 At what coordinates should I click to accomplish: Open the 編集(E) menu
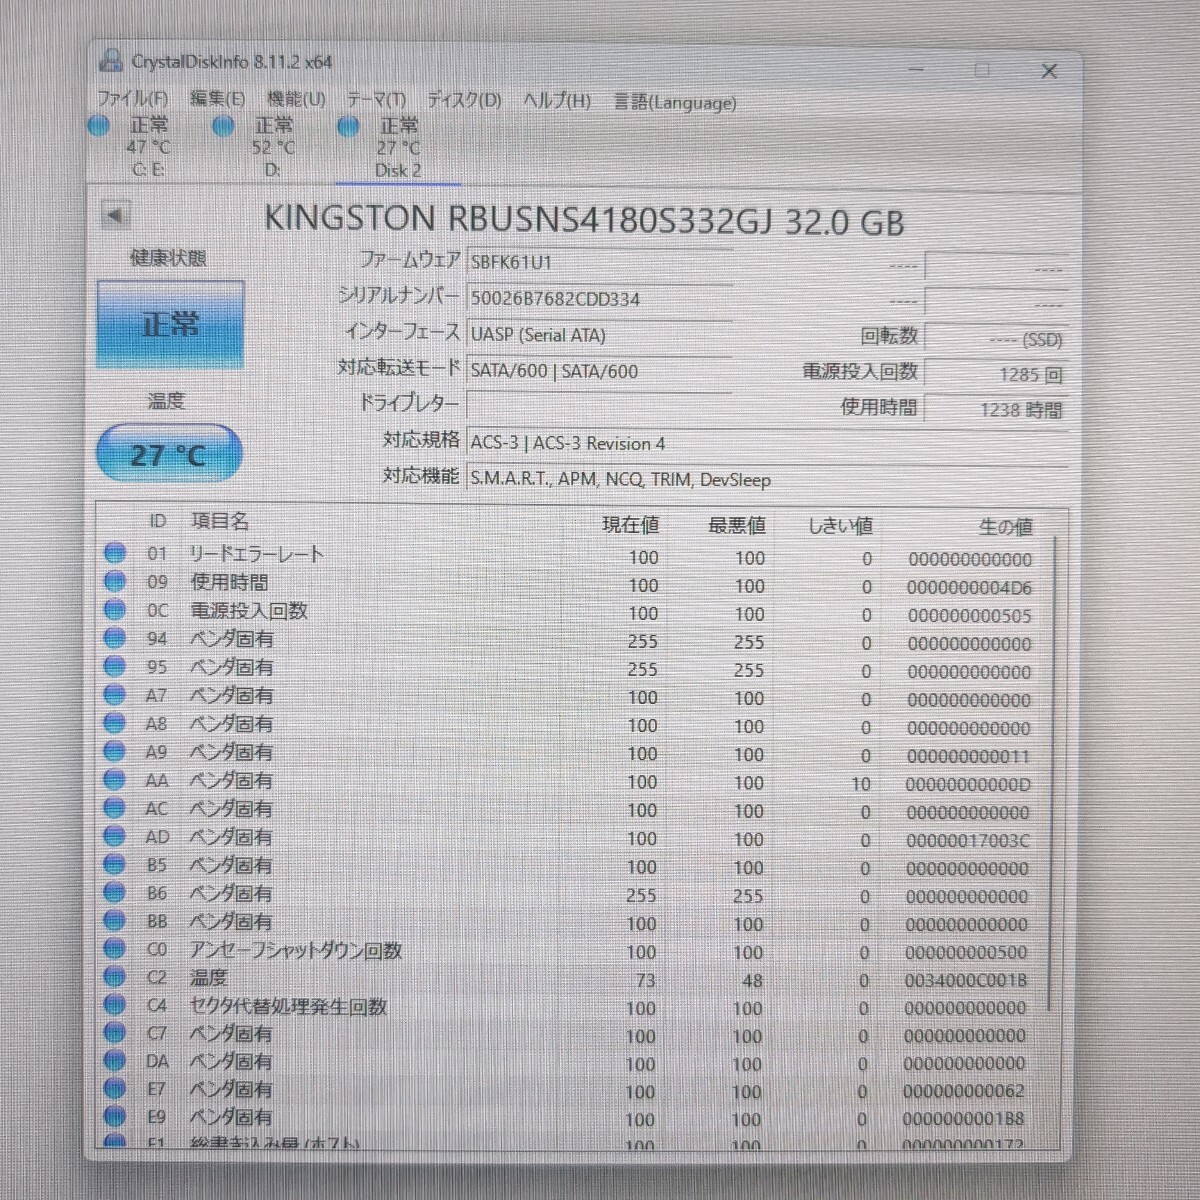click(x=217, y=99)
